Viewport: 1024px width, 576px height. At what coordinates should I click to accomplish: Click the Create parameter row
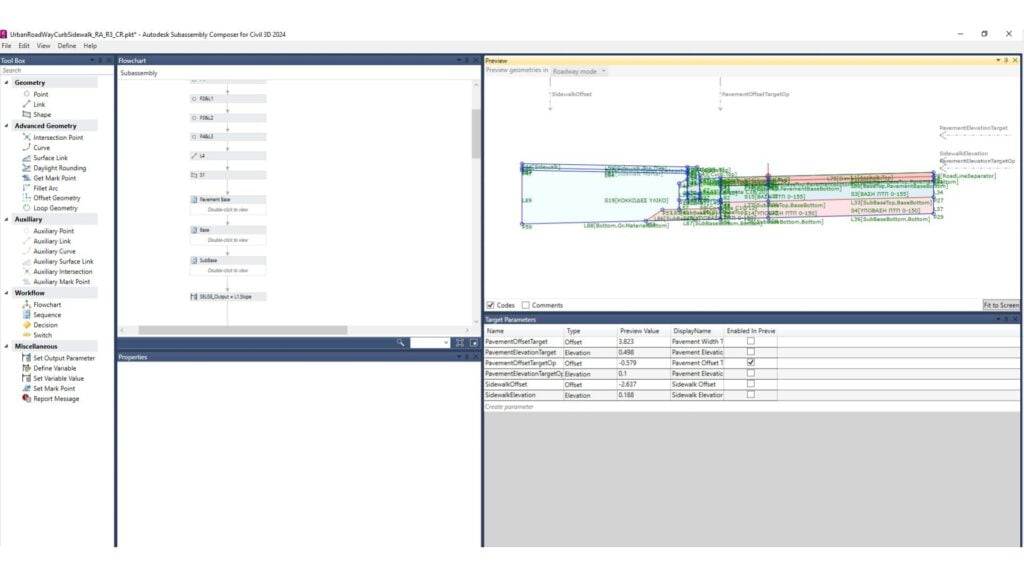510,407
